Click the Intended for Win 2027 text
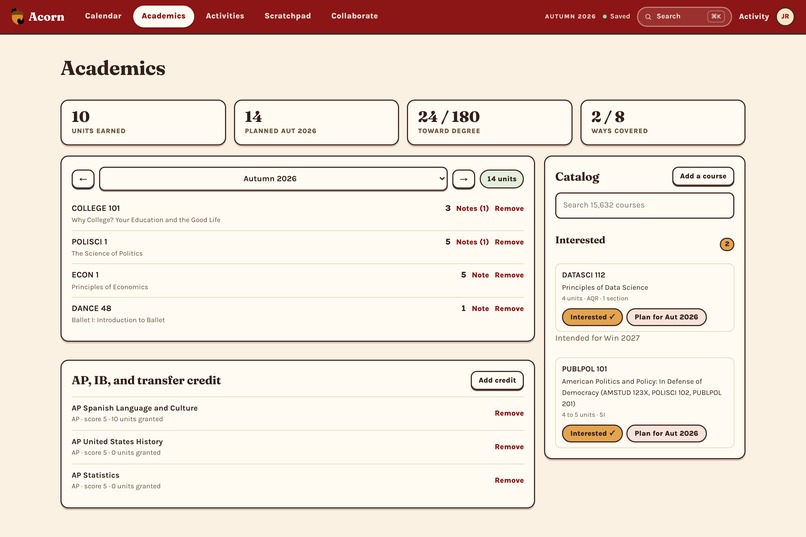Screen dimensions: 806x537 [x=597, y=338]
